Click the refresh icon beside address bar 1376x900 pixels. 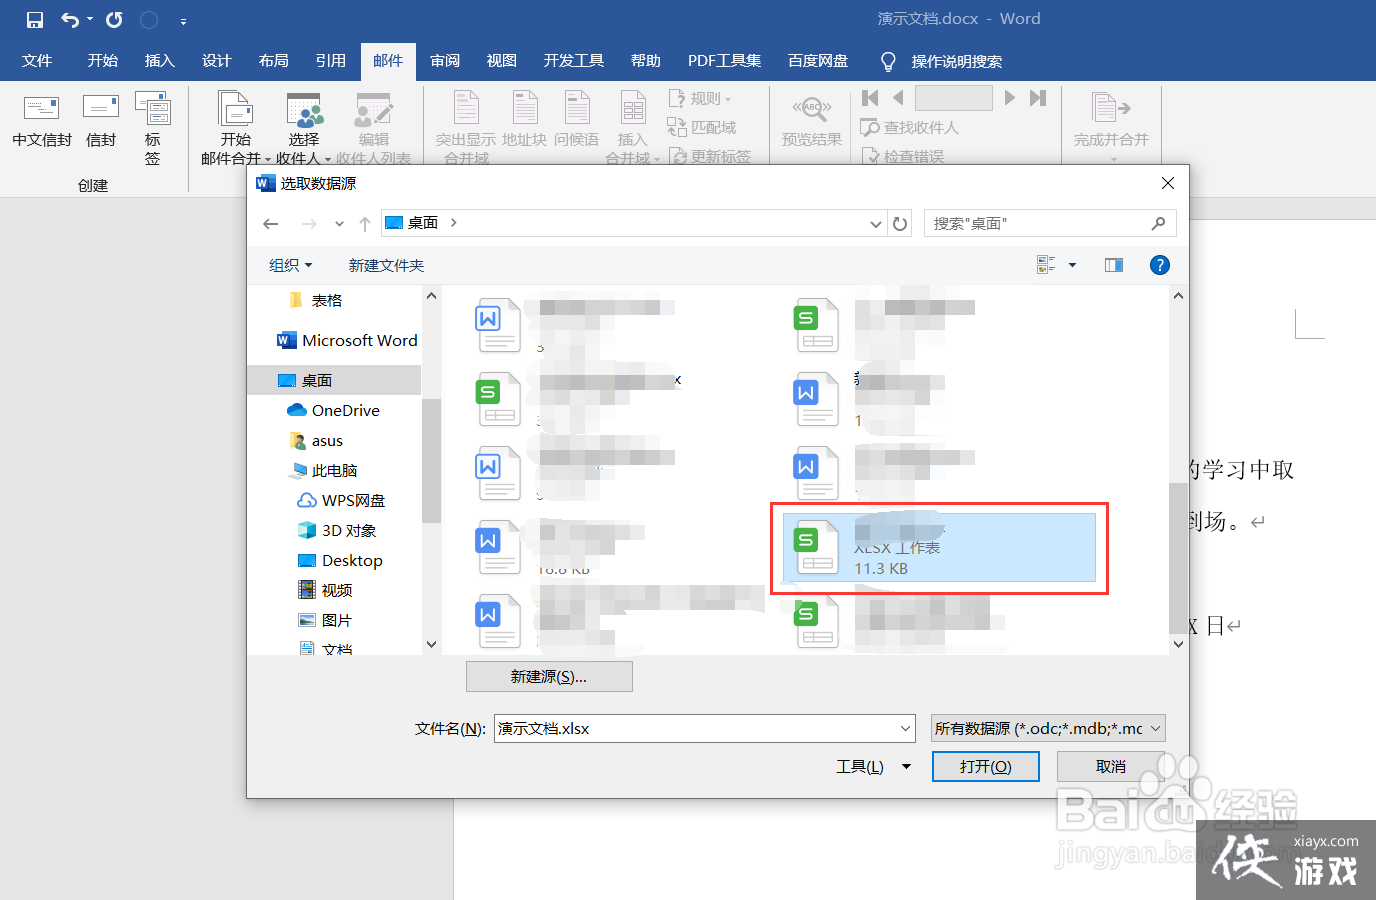tap(900, 224)
